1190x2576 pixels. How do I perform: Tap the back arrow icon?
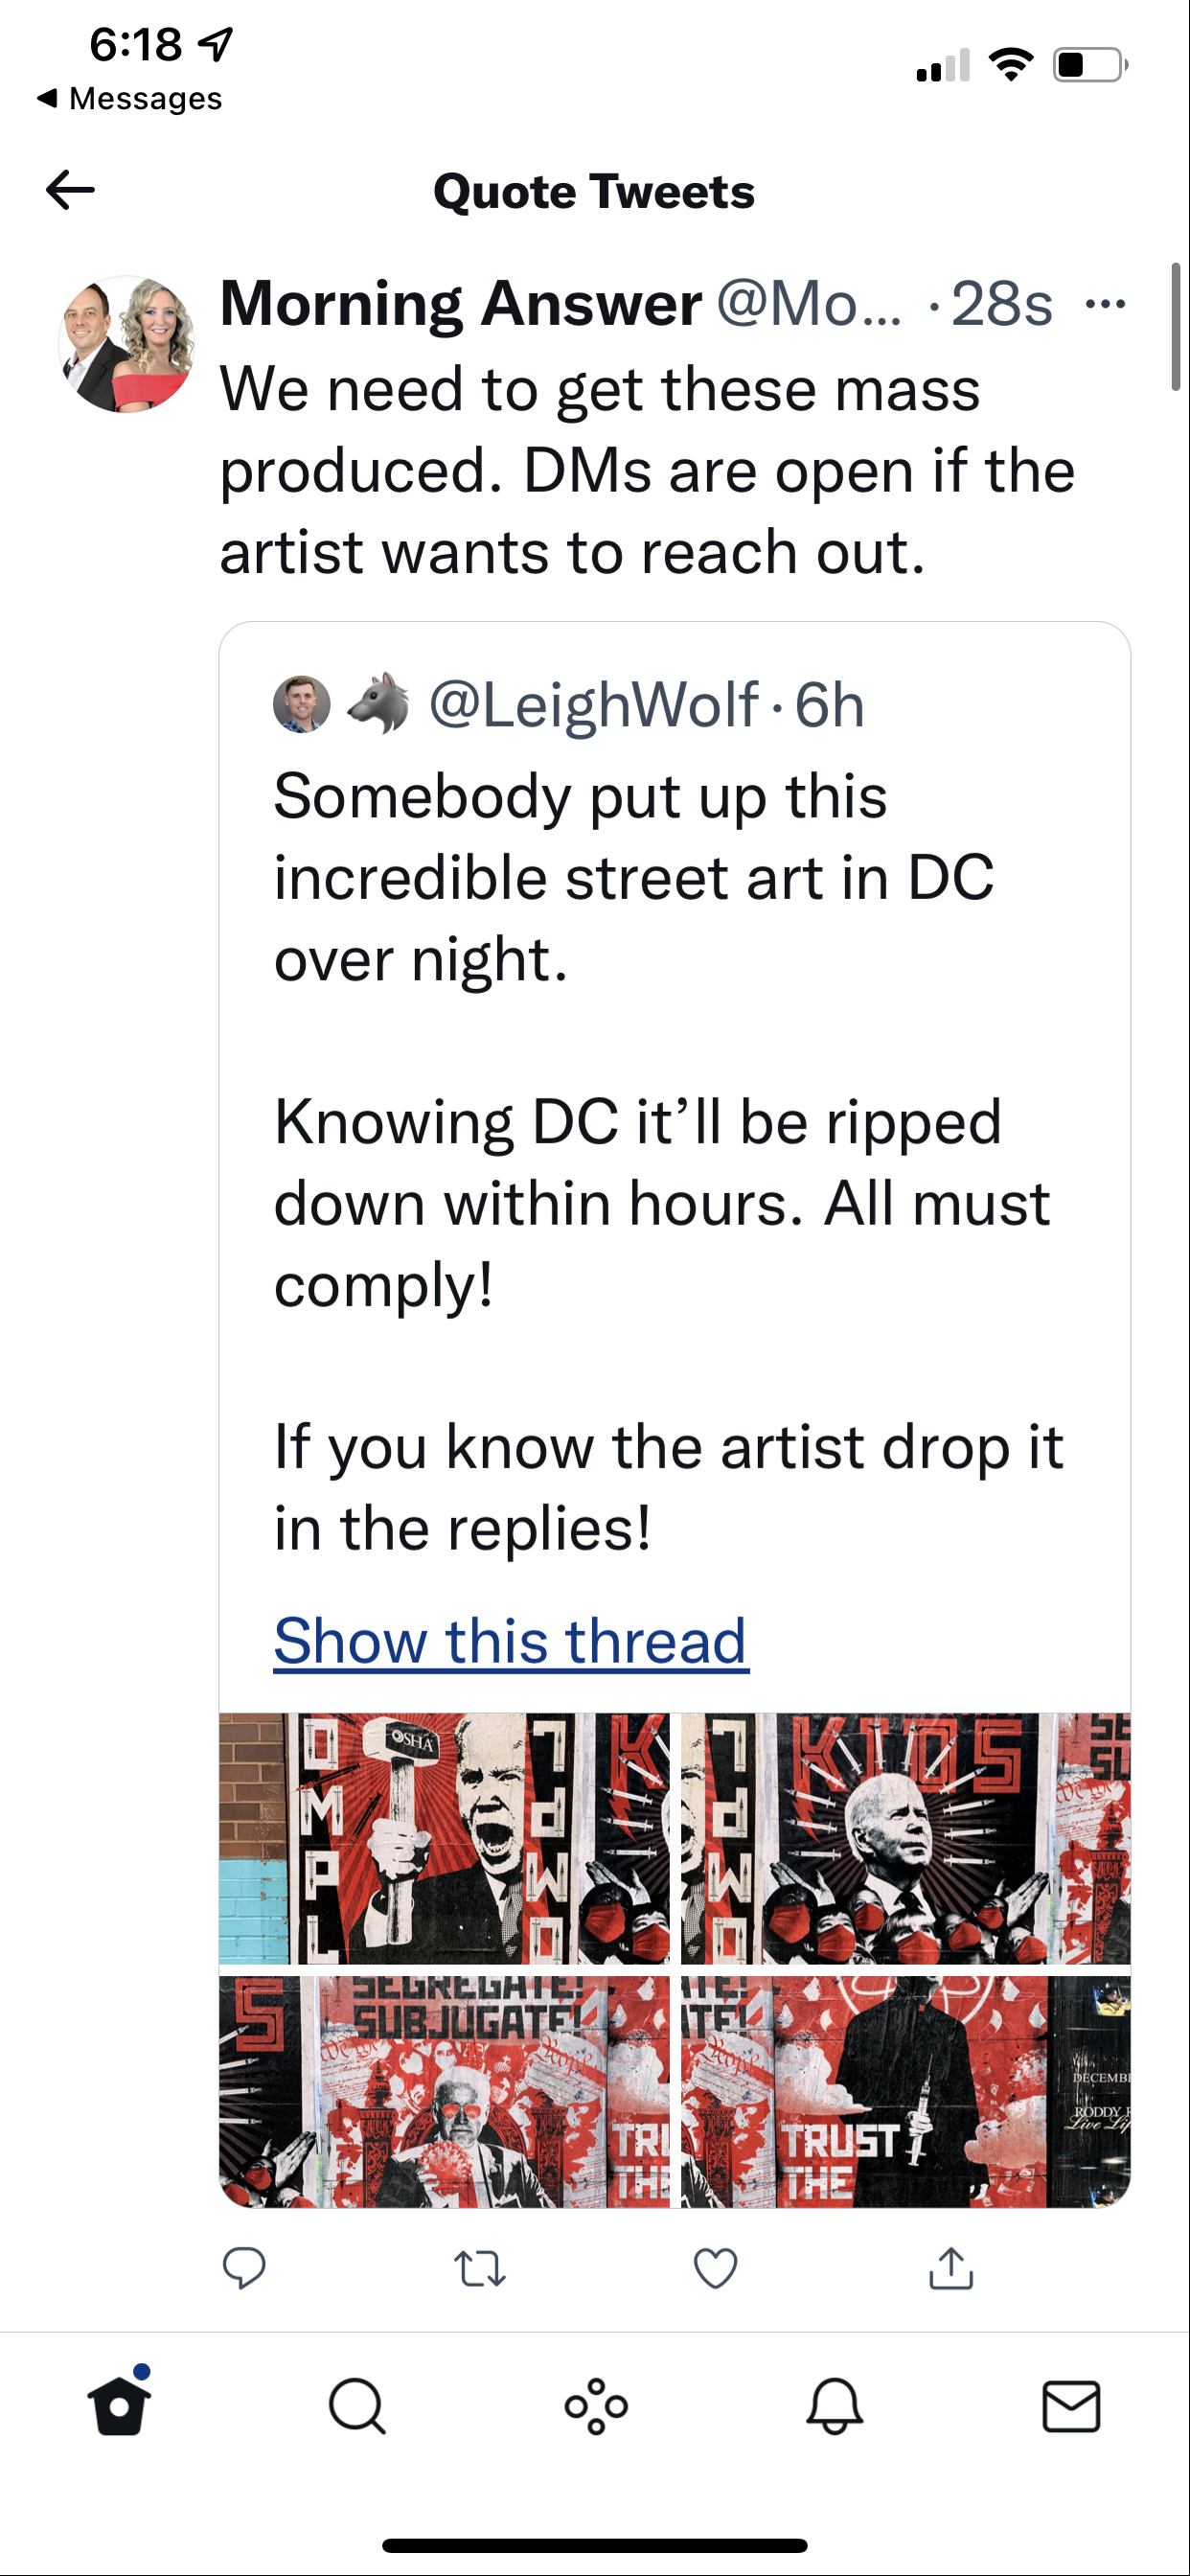70,190
